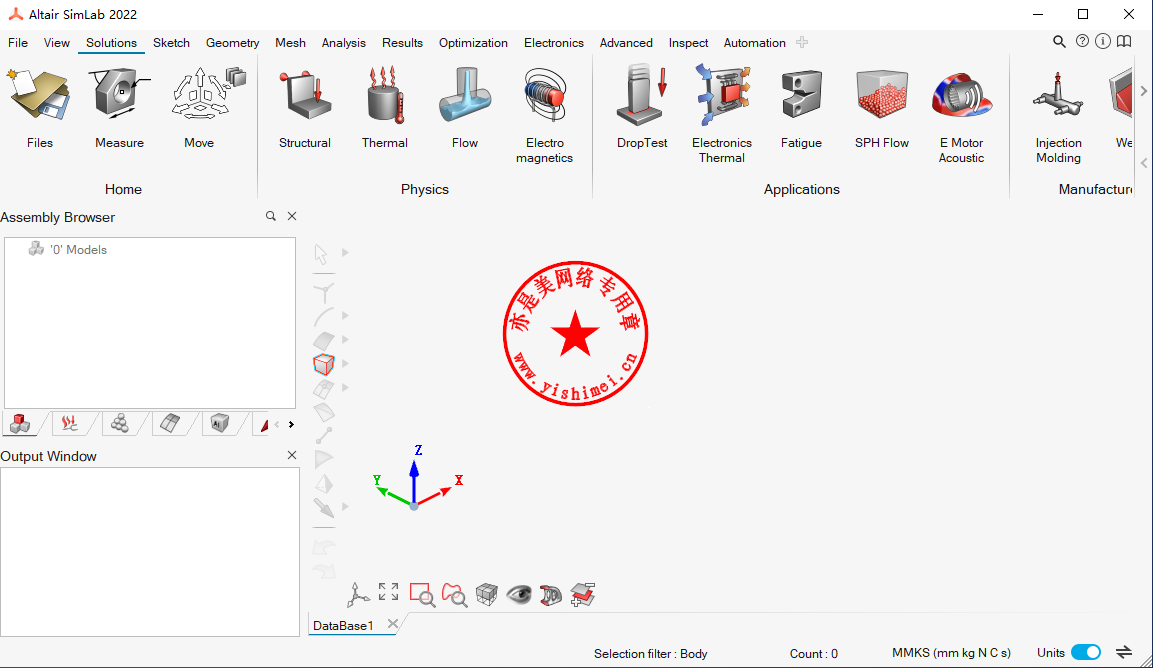Expand options beside the diagonal arrow tool
Image resolution: width=1153 pixels, height=668 pixels.
(345, 507)
